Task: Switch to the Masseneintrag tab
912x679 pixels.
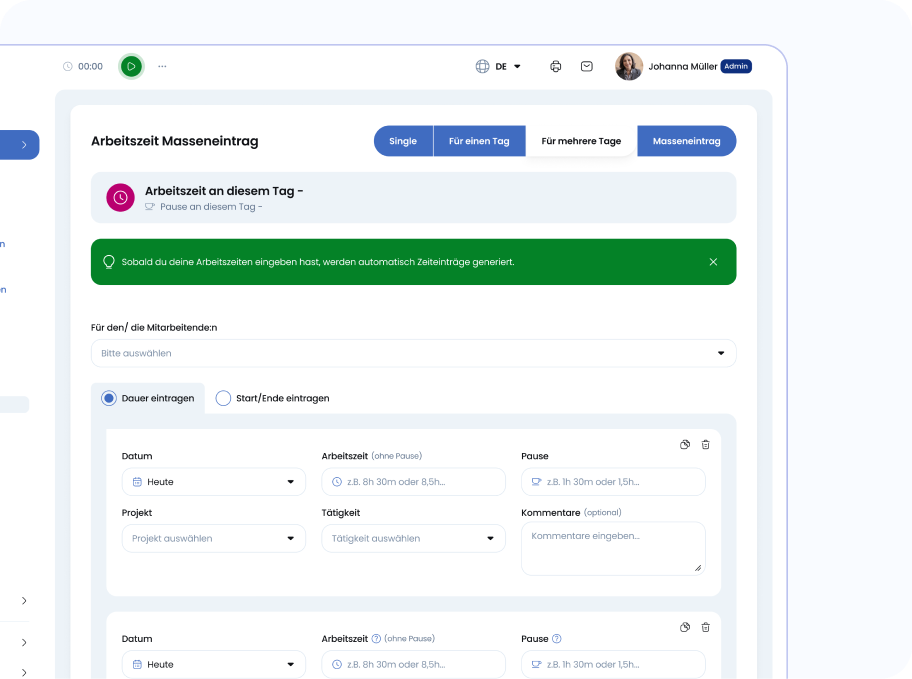Action: 686,141
